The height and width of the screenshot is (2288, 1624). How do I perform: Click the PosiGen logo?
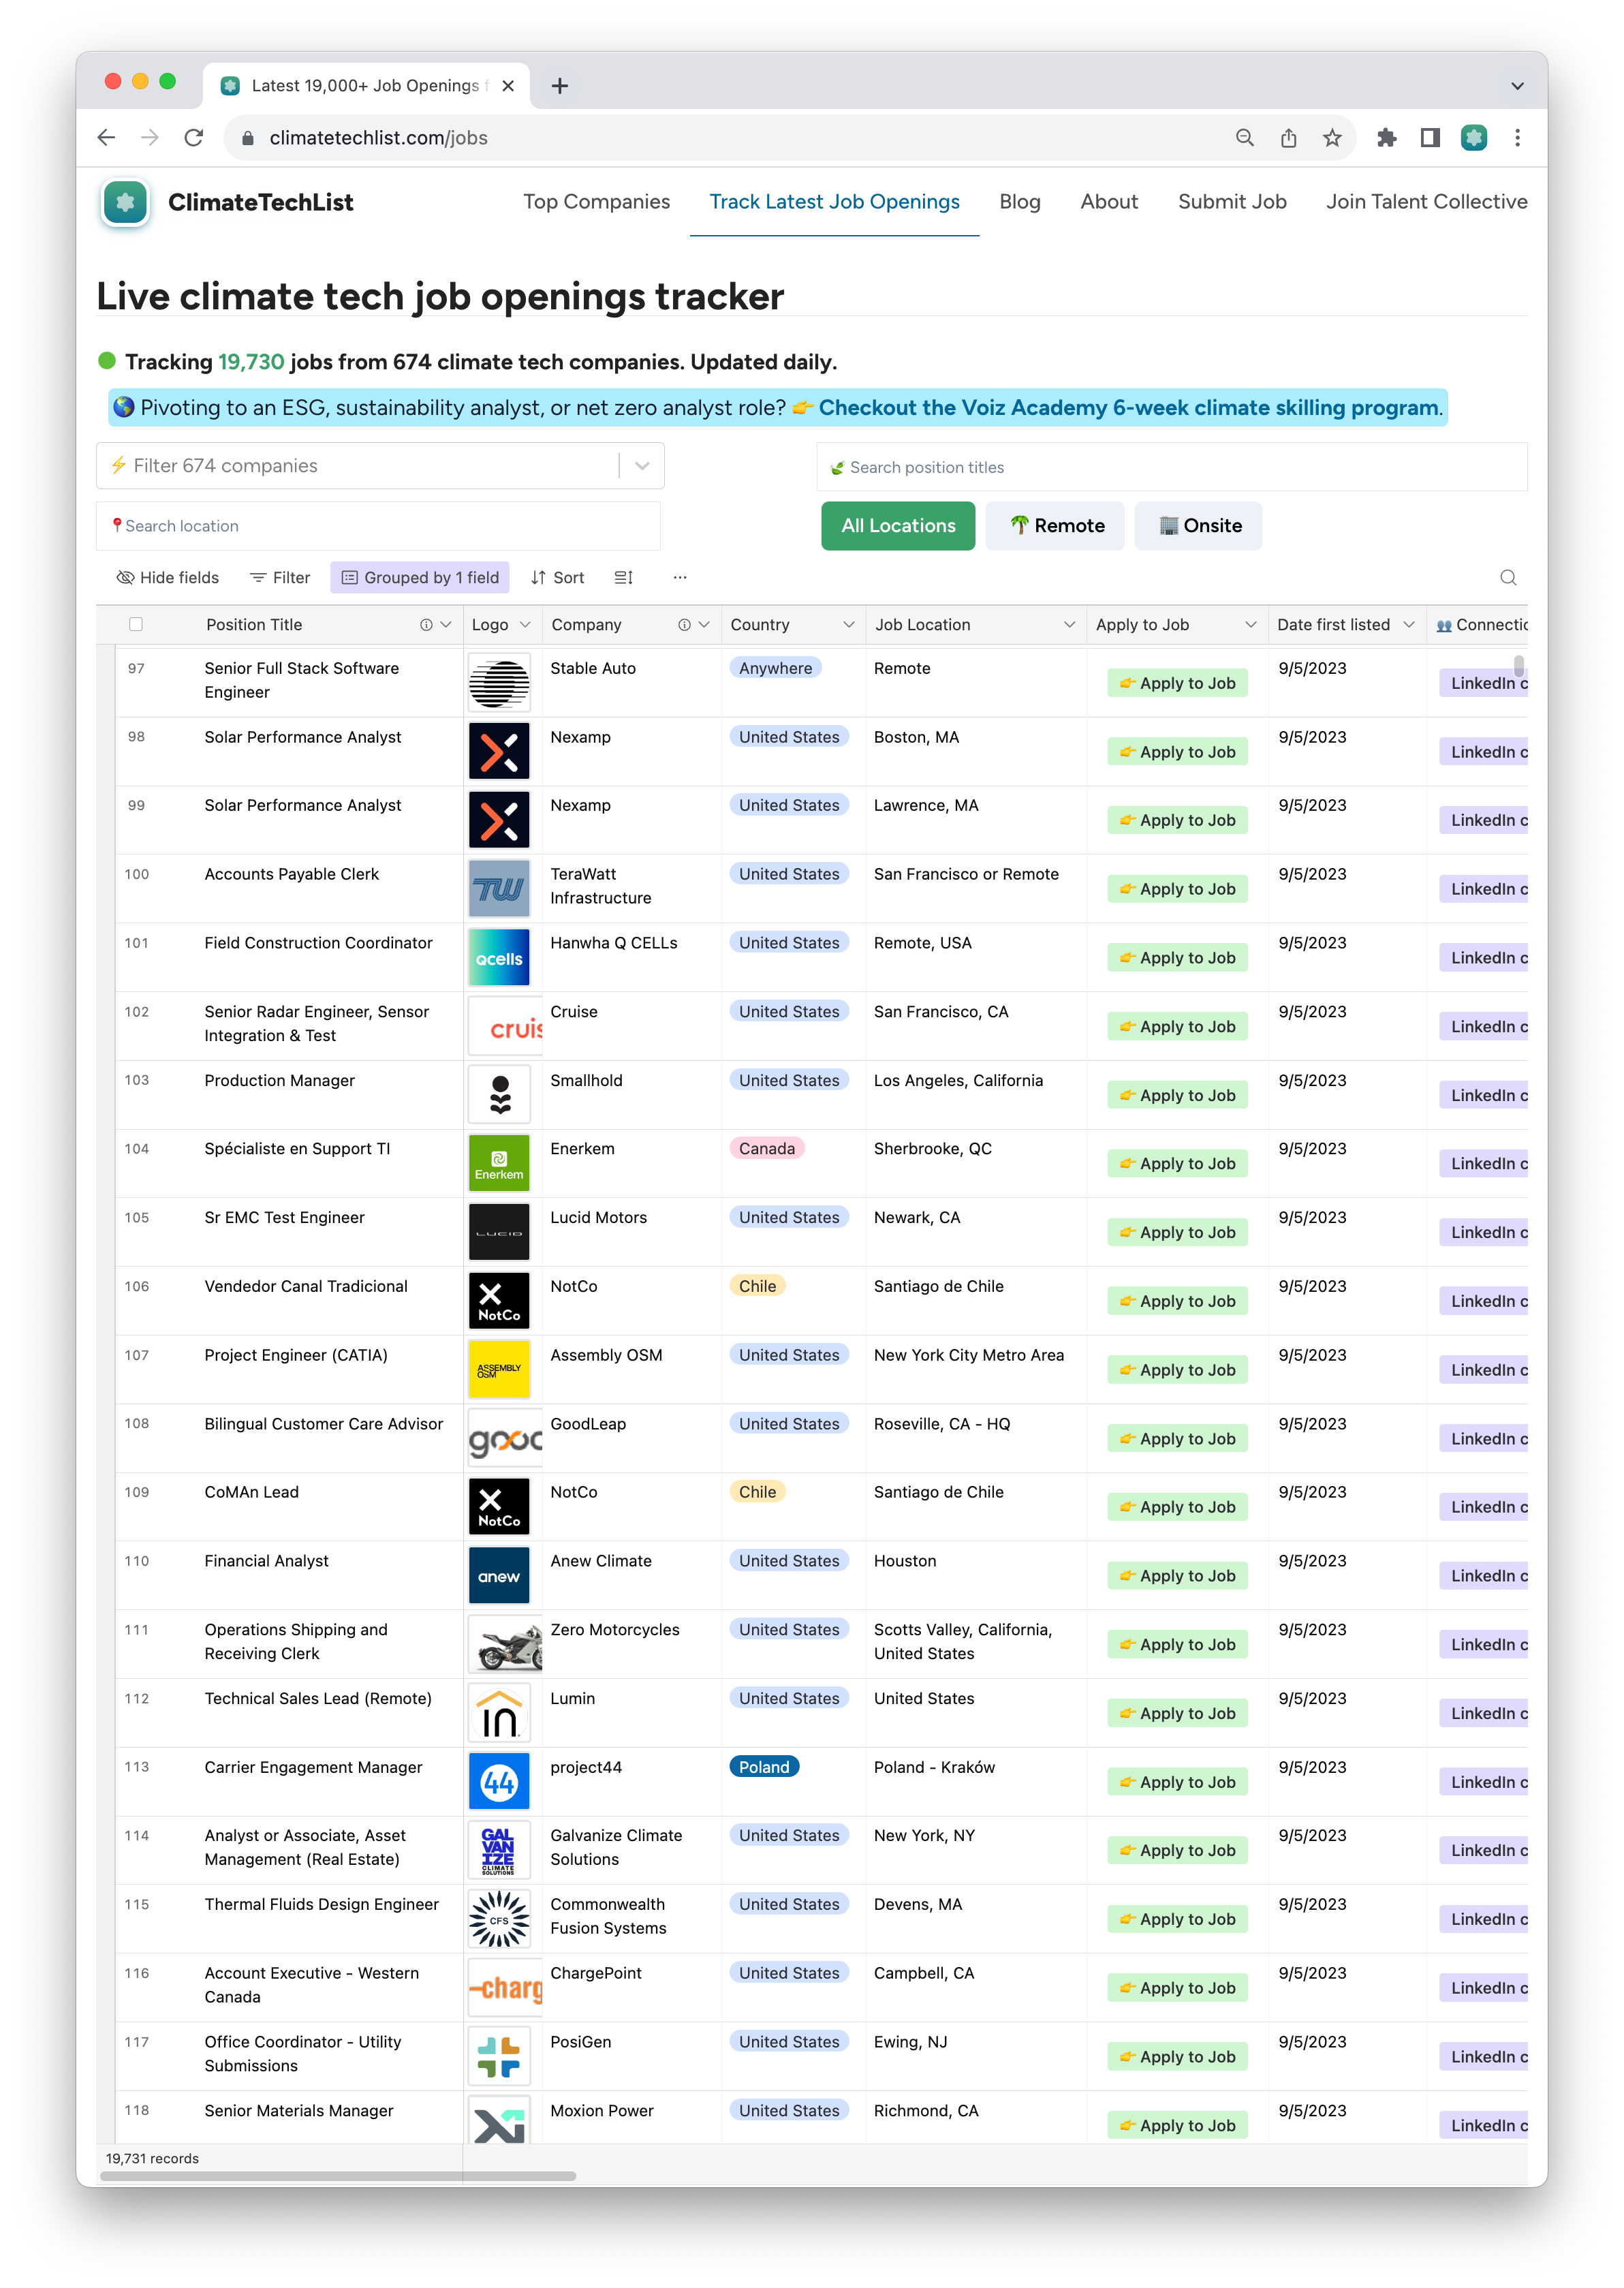pos(499,2056)
